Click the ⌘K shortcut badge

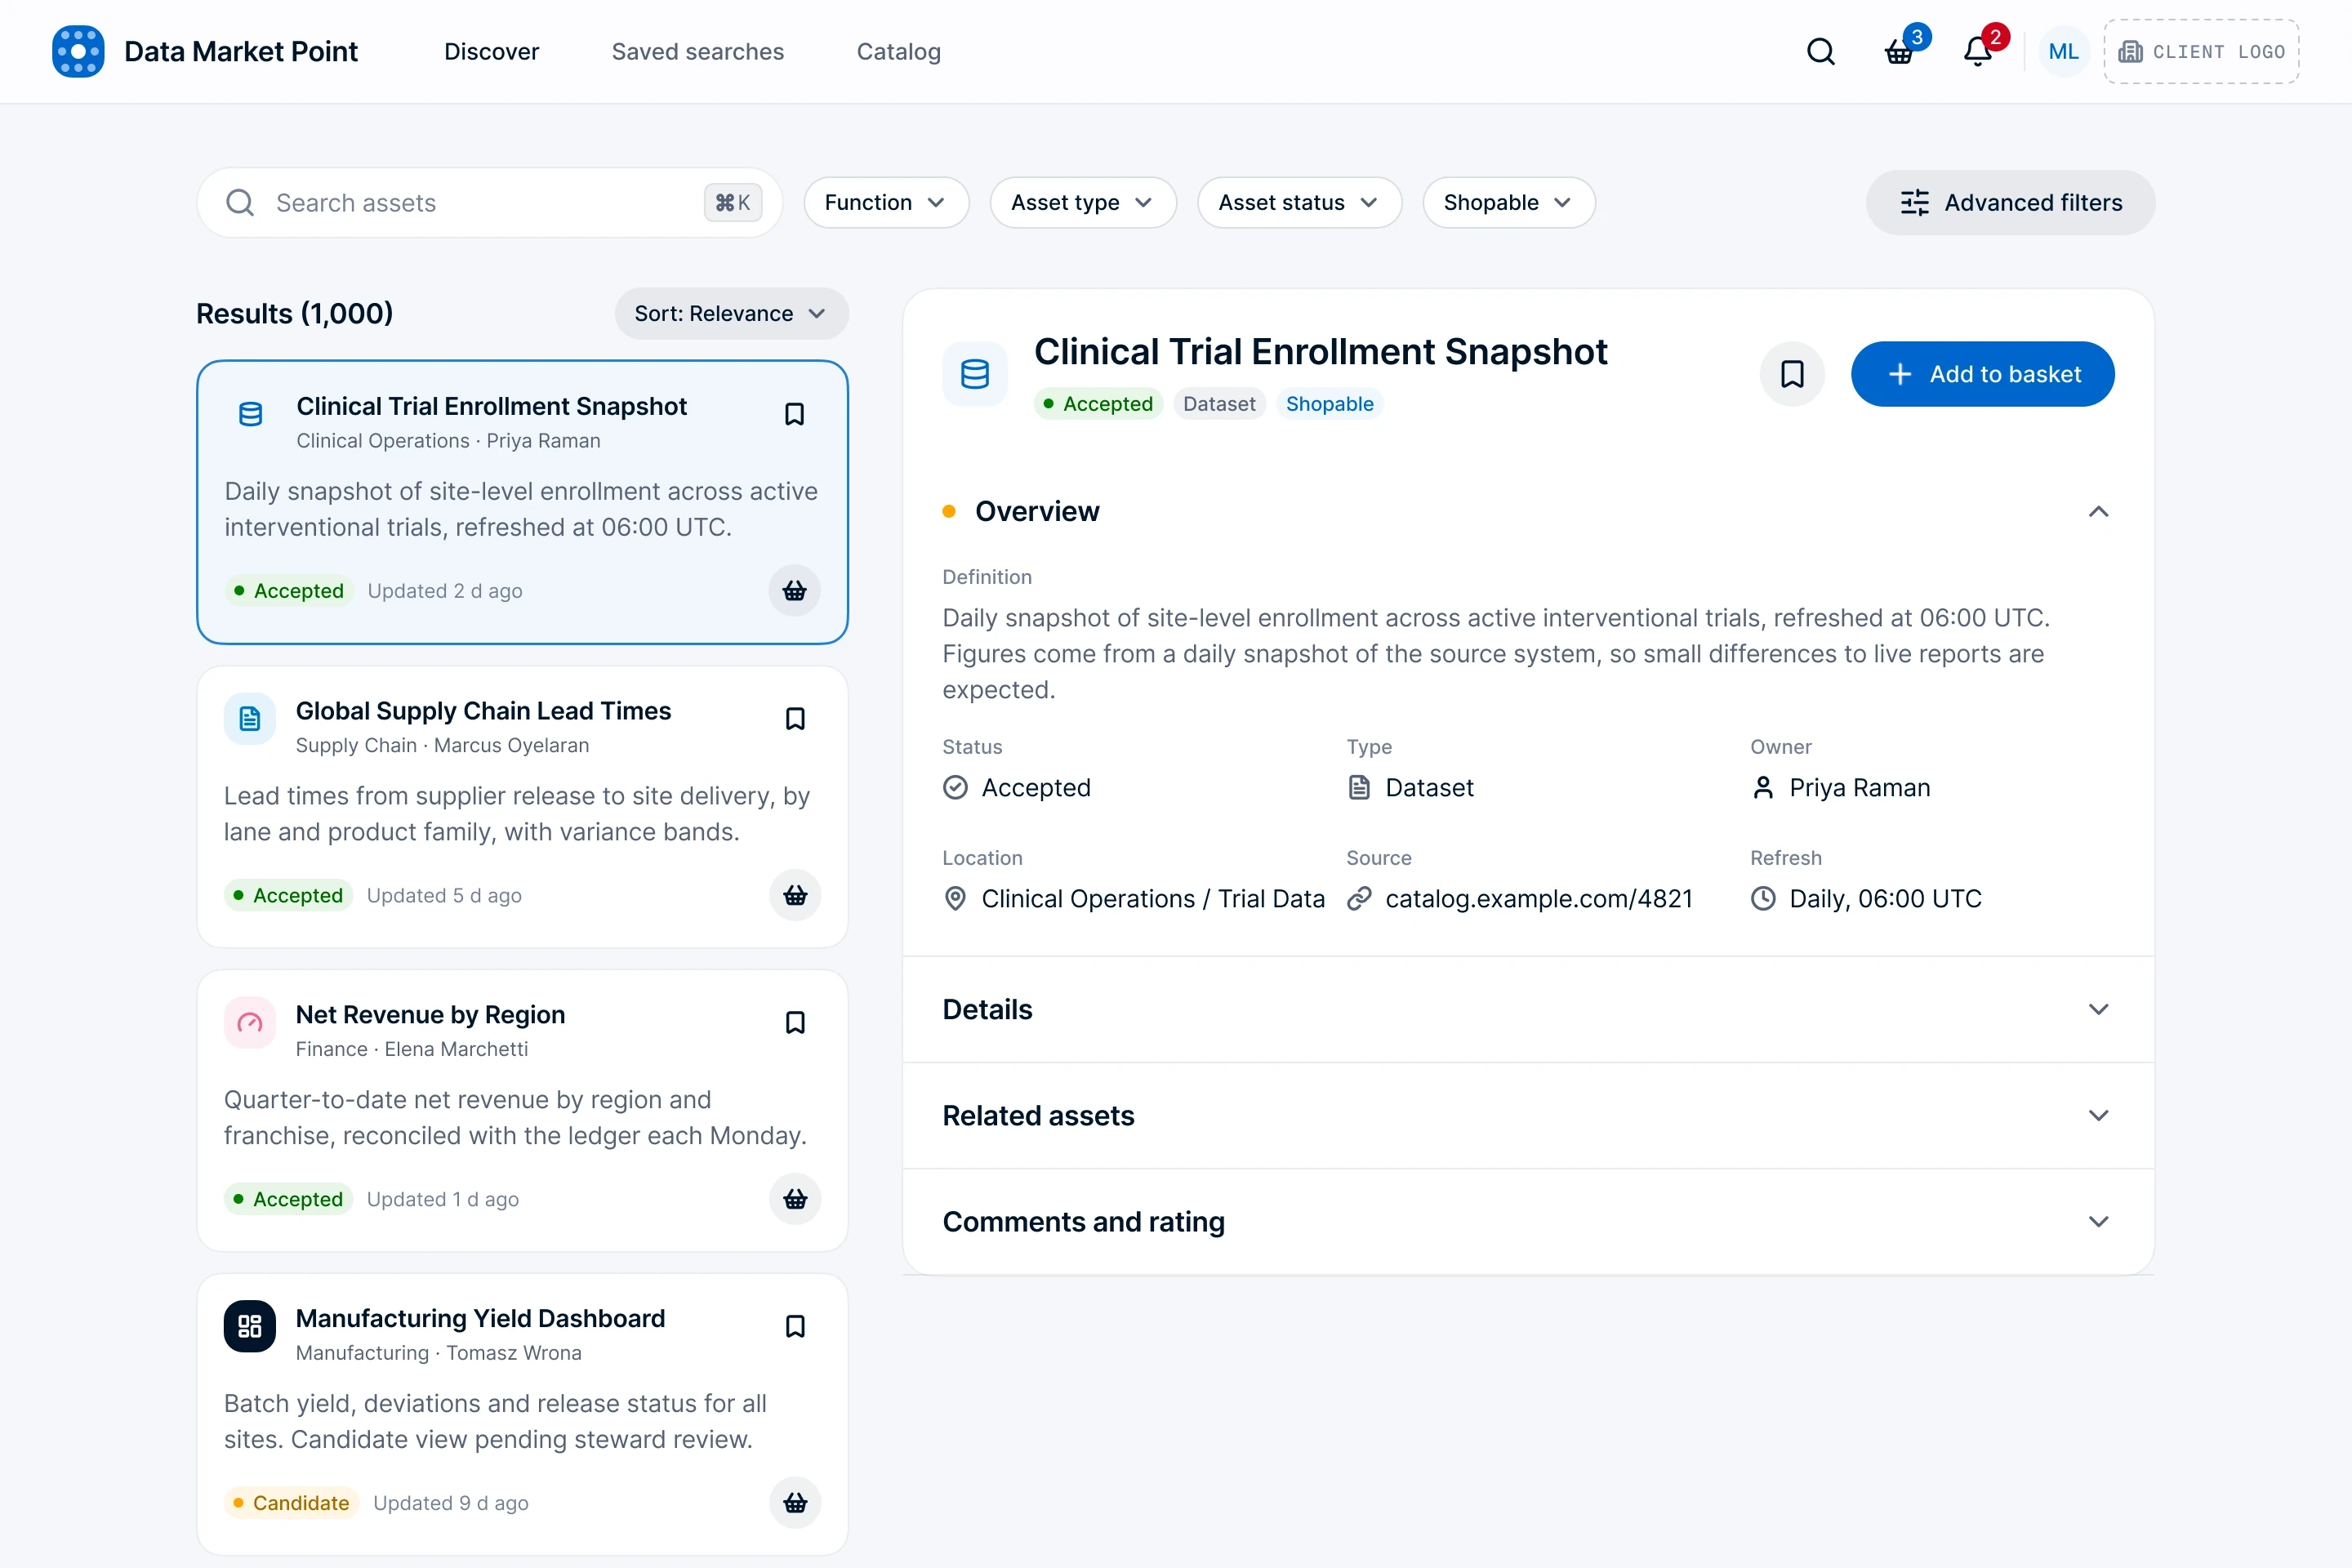pos(733,203)
